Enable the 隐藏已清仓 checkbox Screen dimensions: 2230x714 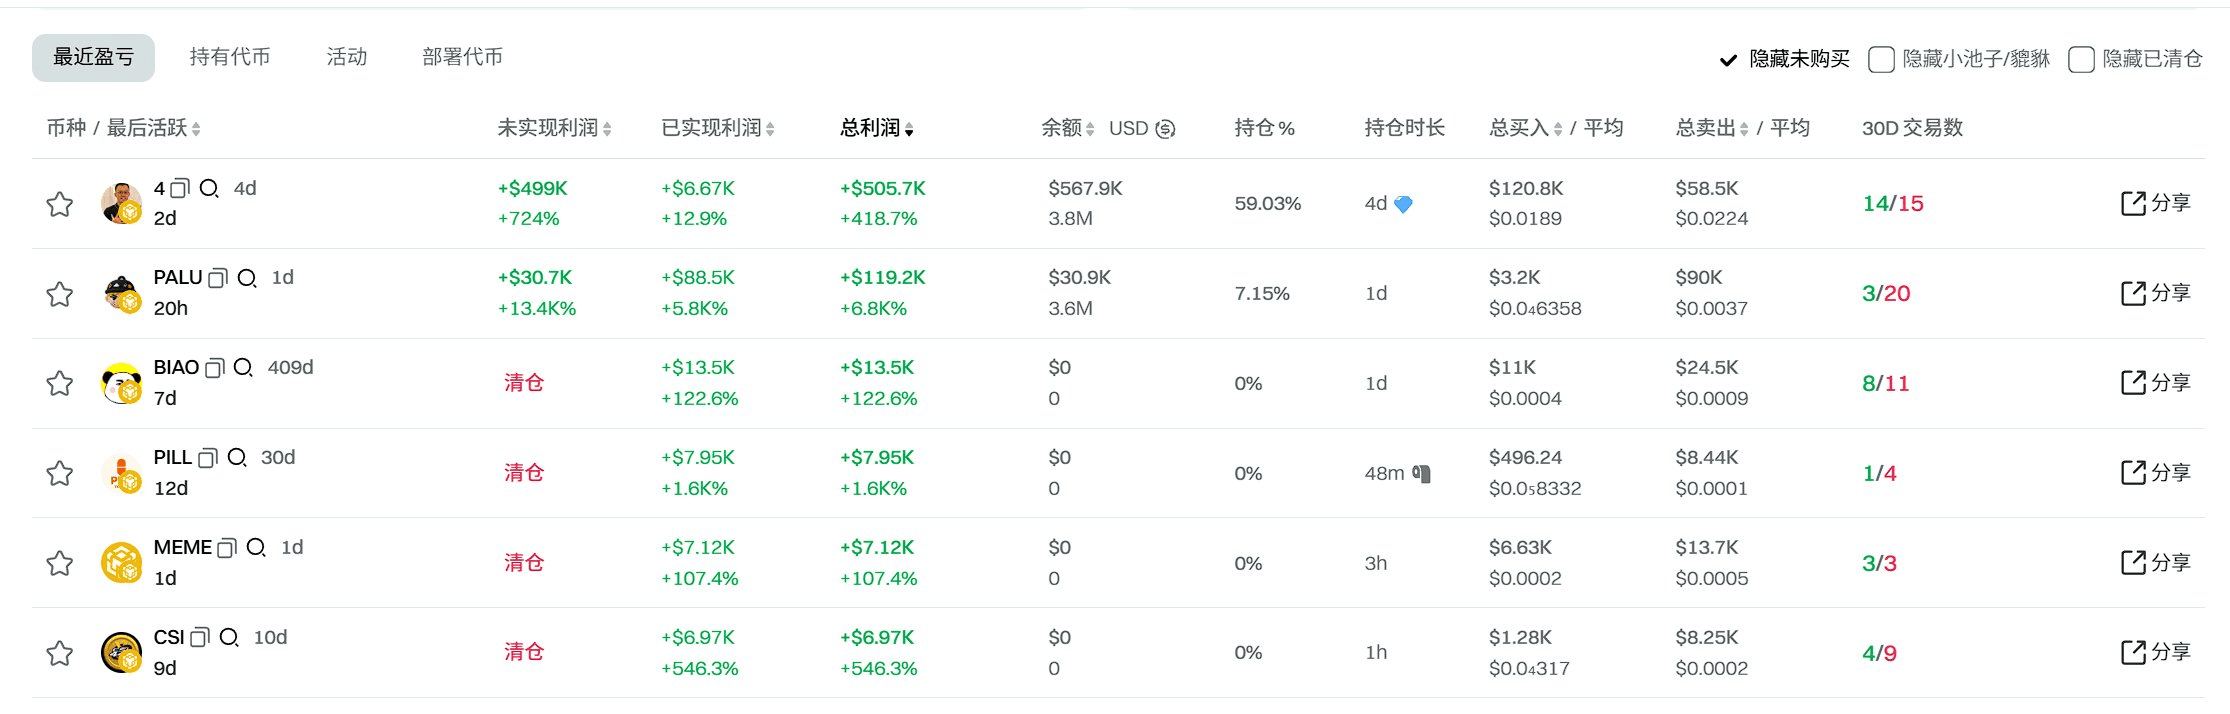pos(2081,60)
